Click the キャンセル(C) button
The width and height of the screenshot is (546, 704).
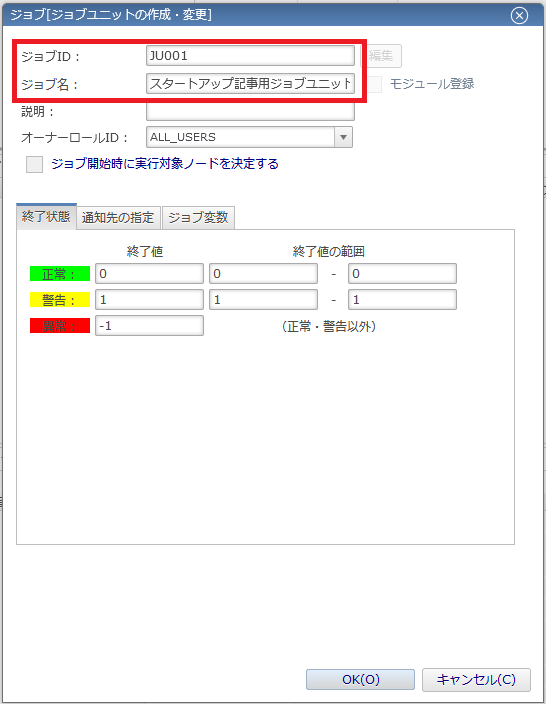coord(476,679)
